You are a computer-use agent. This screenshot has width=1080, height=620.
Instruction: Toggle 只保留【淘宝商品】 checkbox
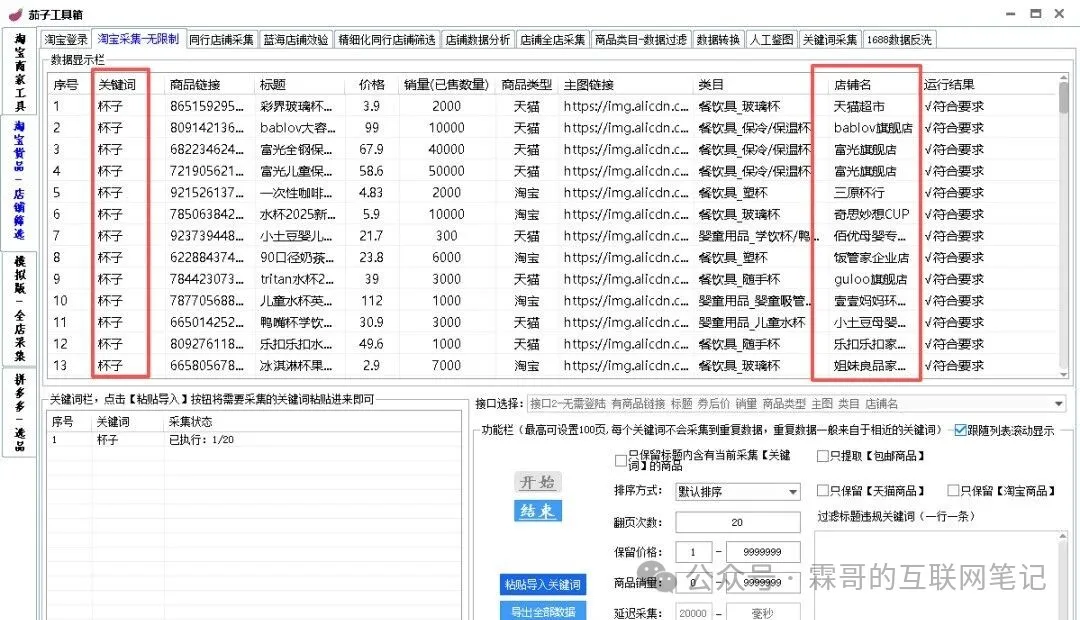pos(954,491)
